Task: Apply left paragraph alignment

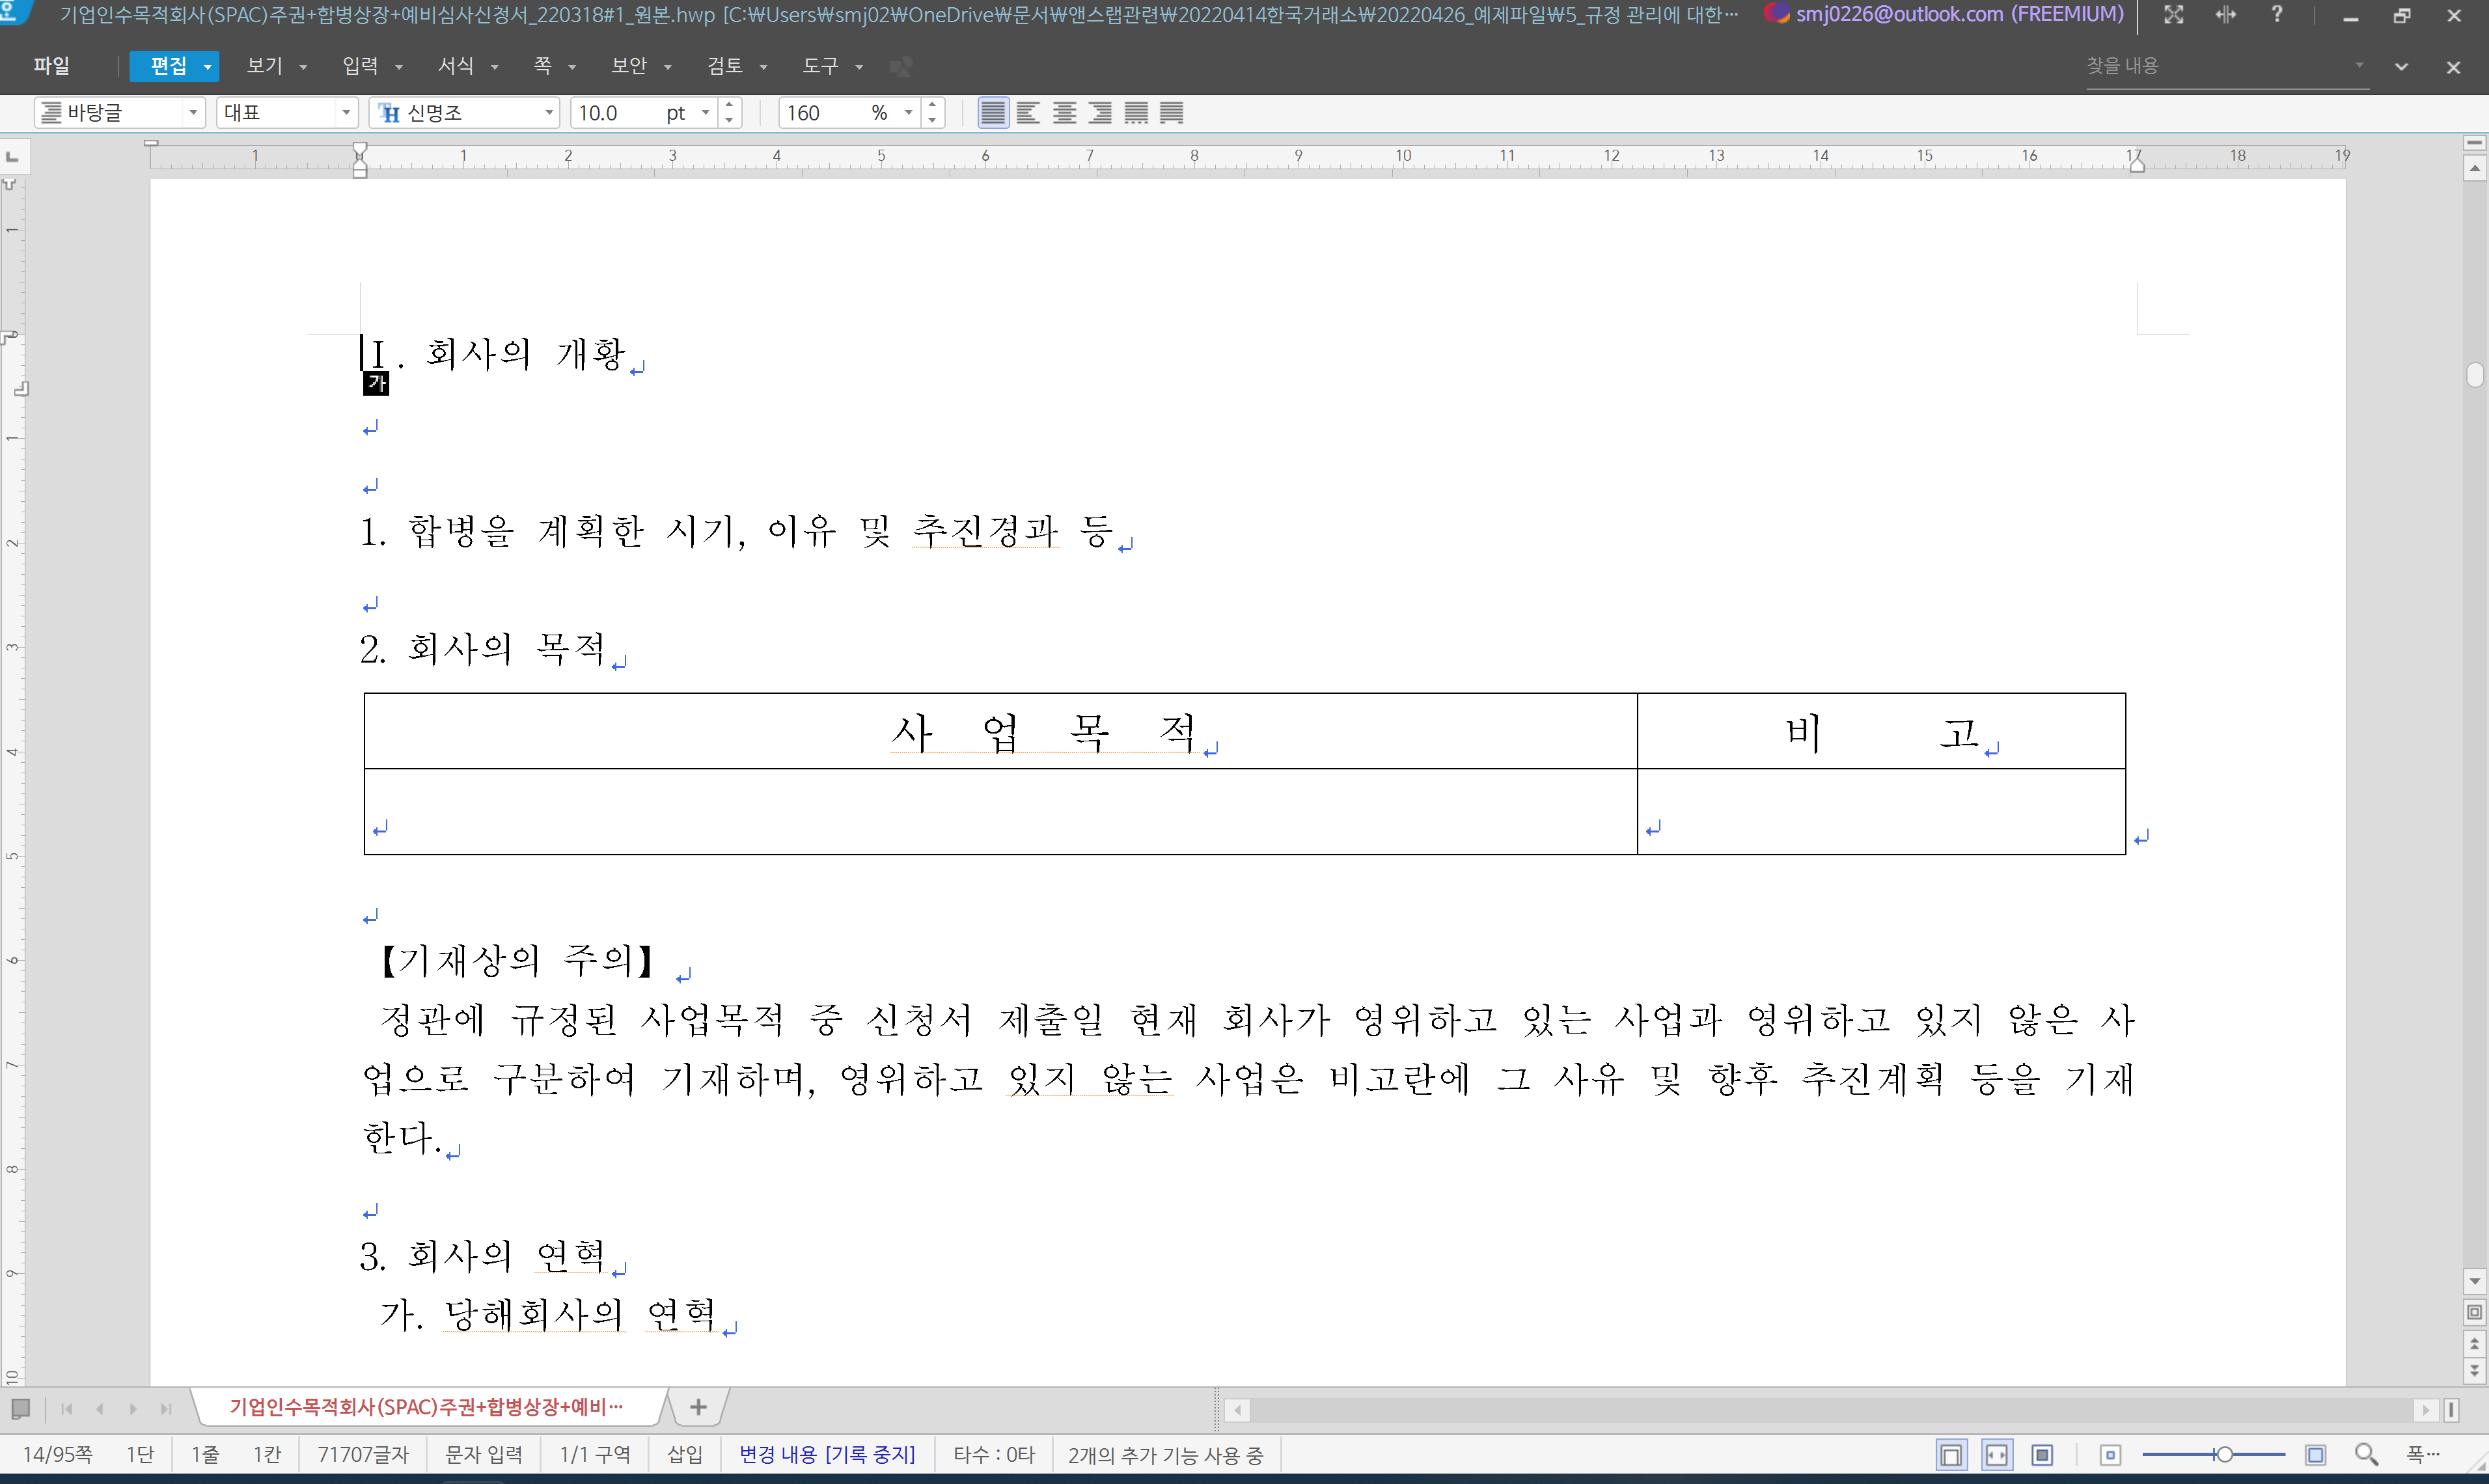Action: 1028,113
